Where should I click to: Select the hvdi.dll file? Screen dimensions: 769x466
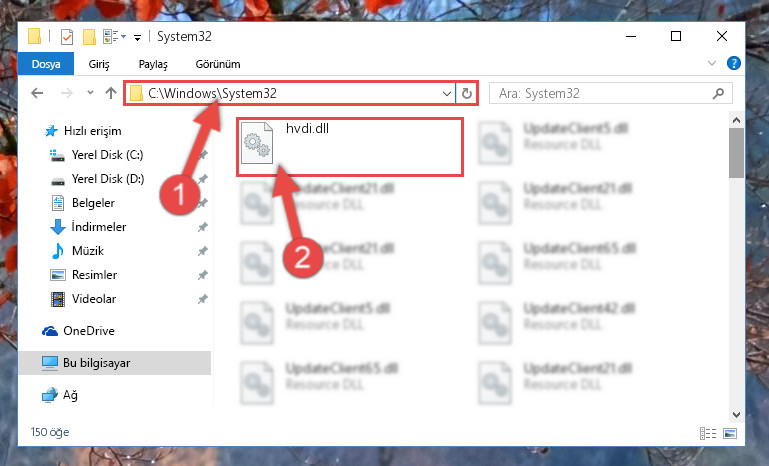(x=350, y=147)
